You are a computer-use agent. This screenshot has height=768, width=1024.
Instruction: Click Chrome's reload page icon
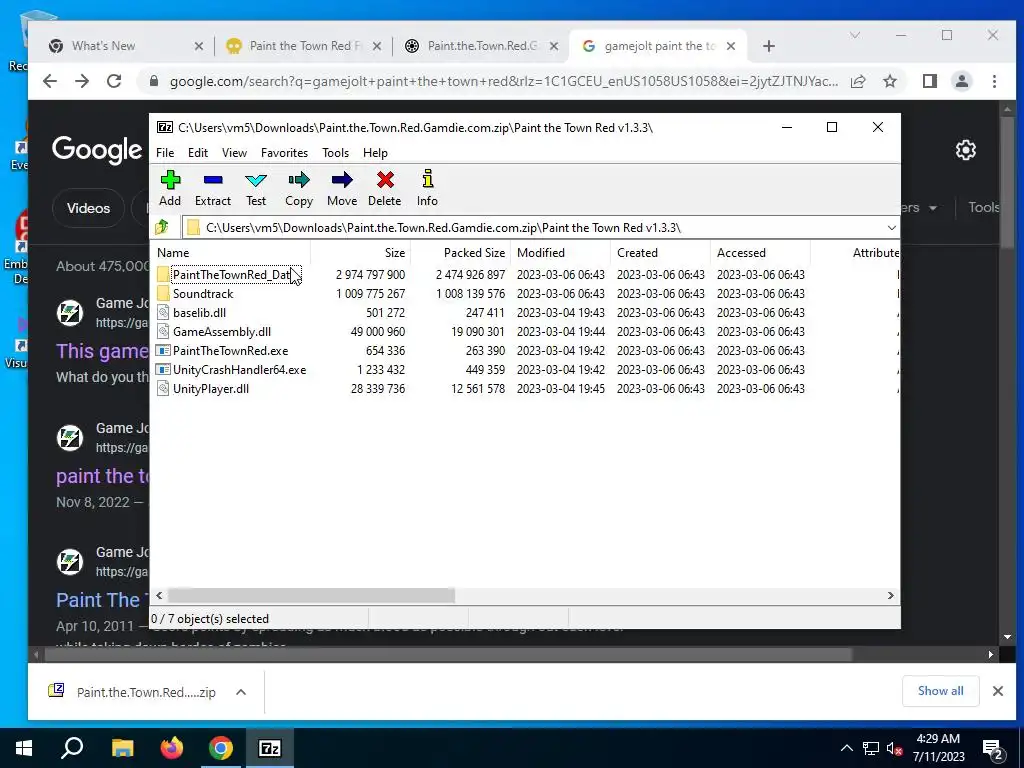pos(114,81)
